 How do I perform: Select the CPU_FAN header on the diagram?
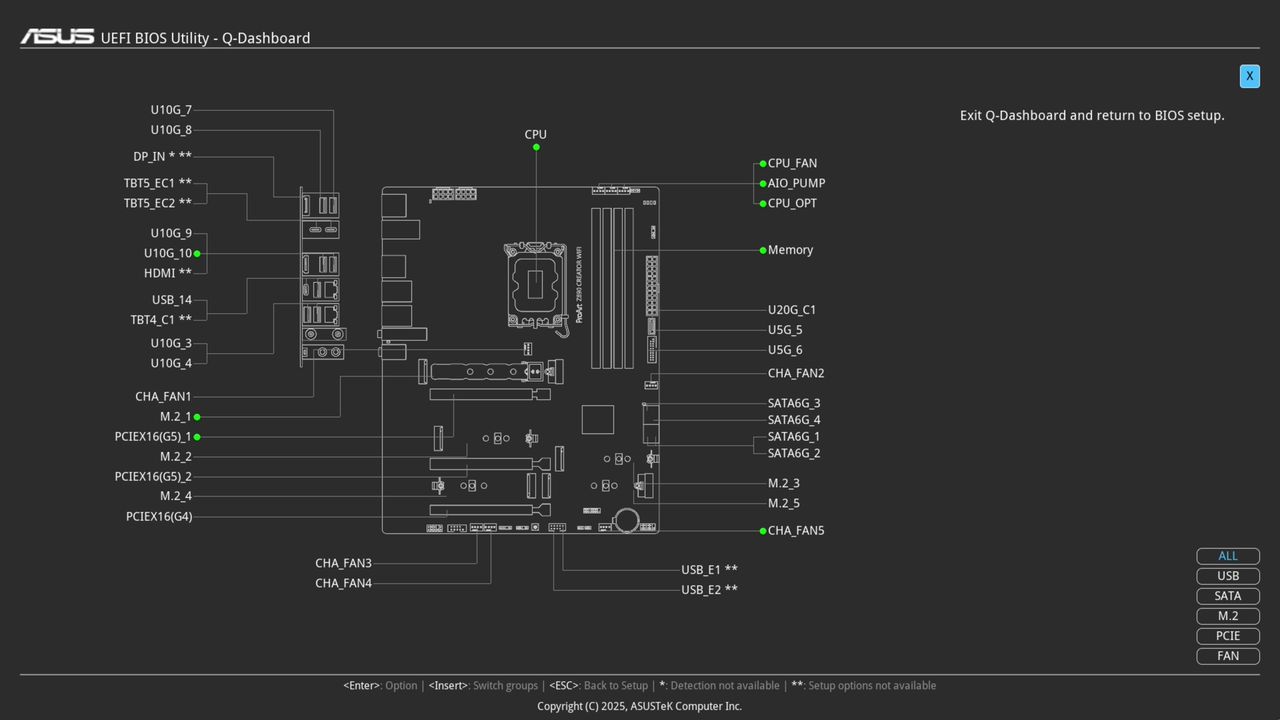(x=791, y=163)
